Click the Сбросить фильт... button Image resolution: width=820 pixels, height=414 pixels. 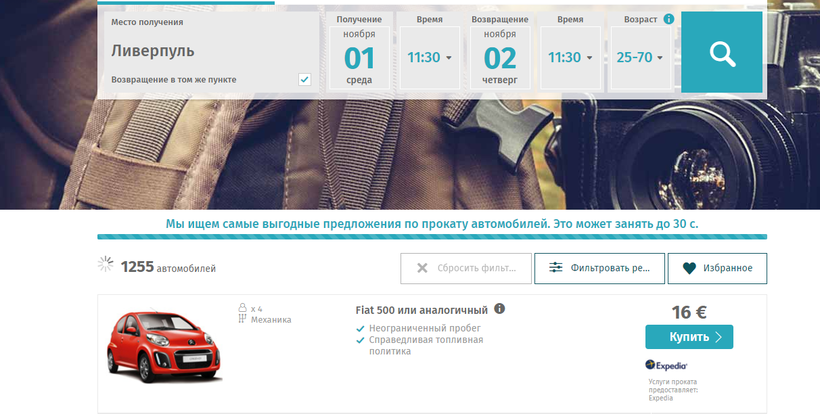pos(466,268)
